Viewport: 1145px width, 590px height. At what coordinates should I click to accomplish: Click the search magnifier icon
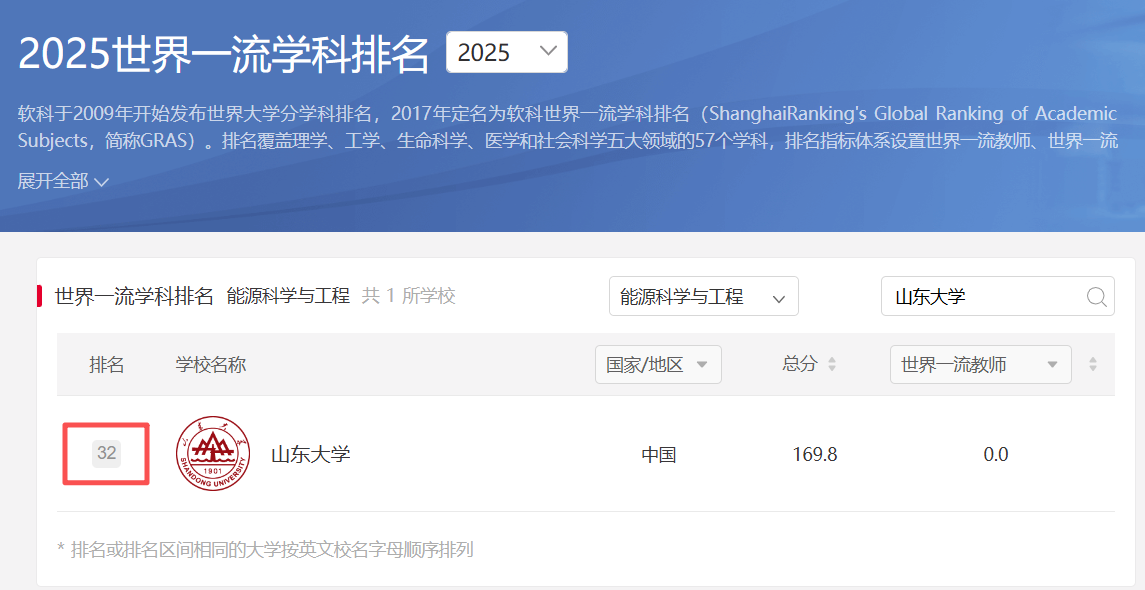[1096, 297]
